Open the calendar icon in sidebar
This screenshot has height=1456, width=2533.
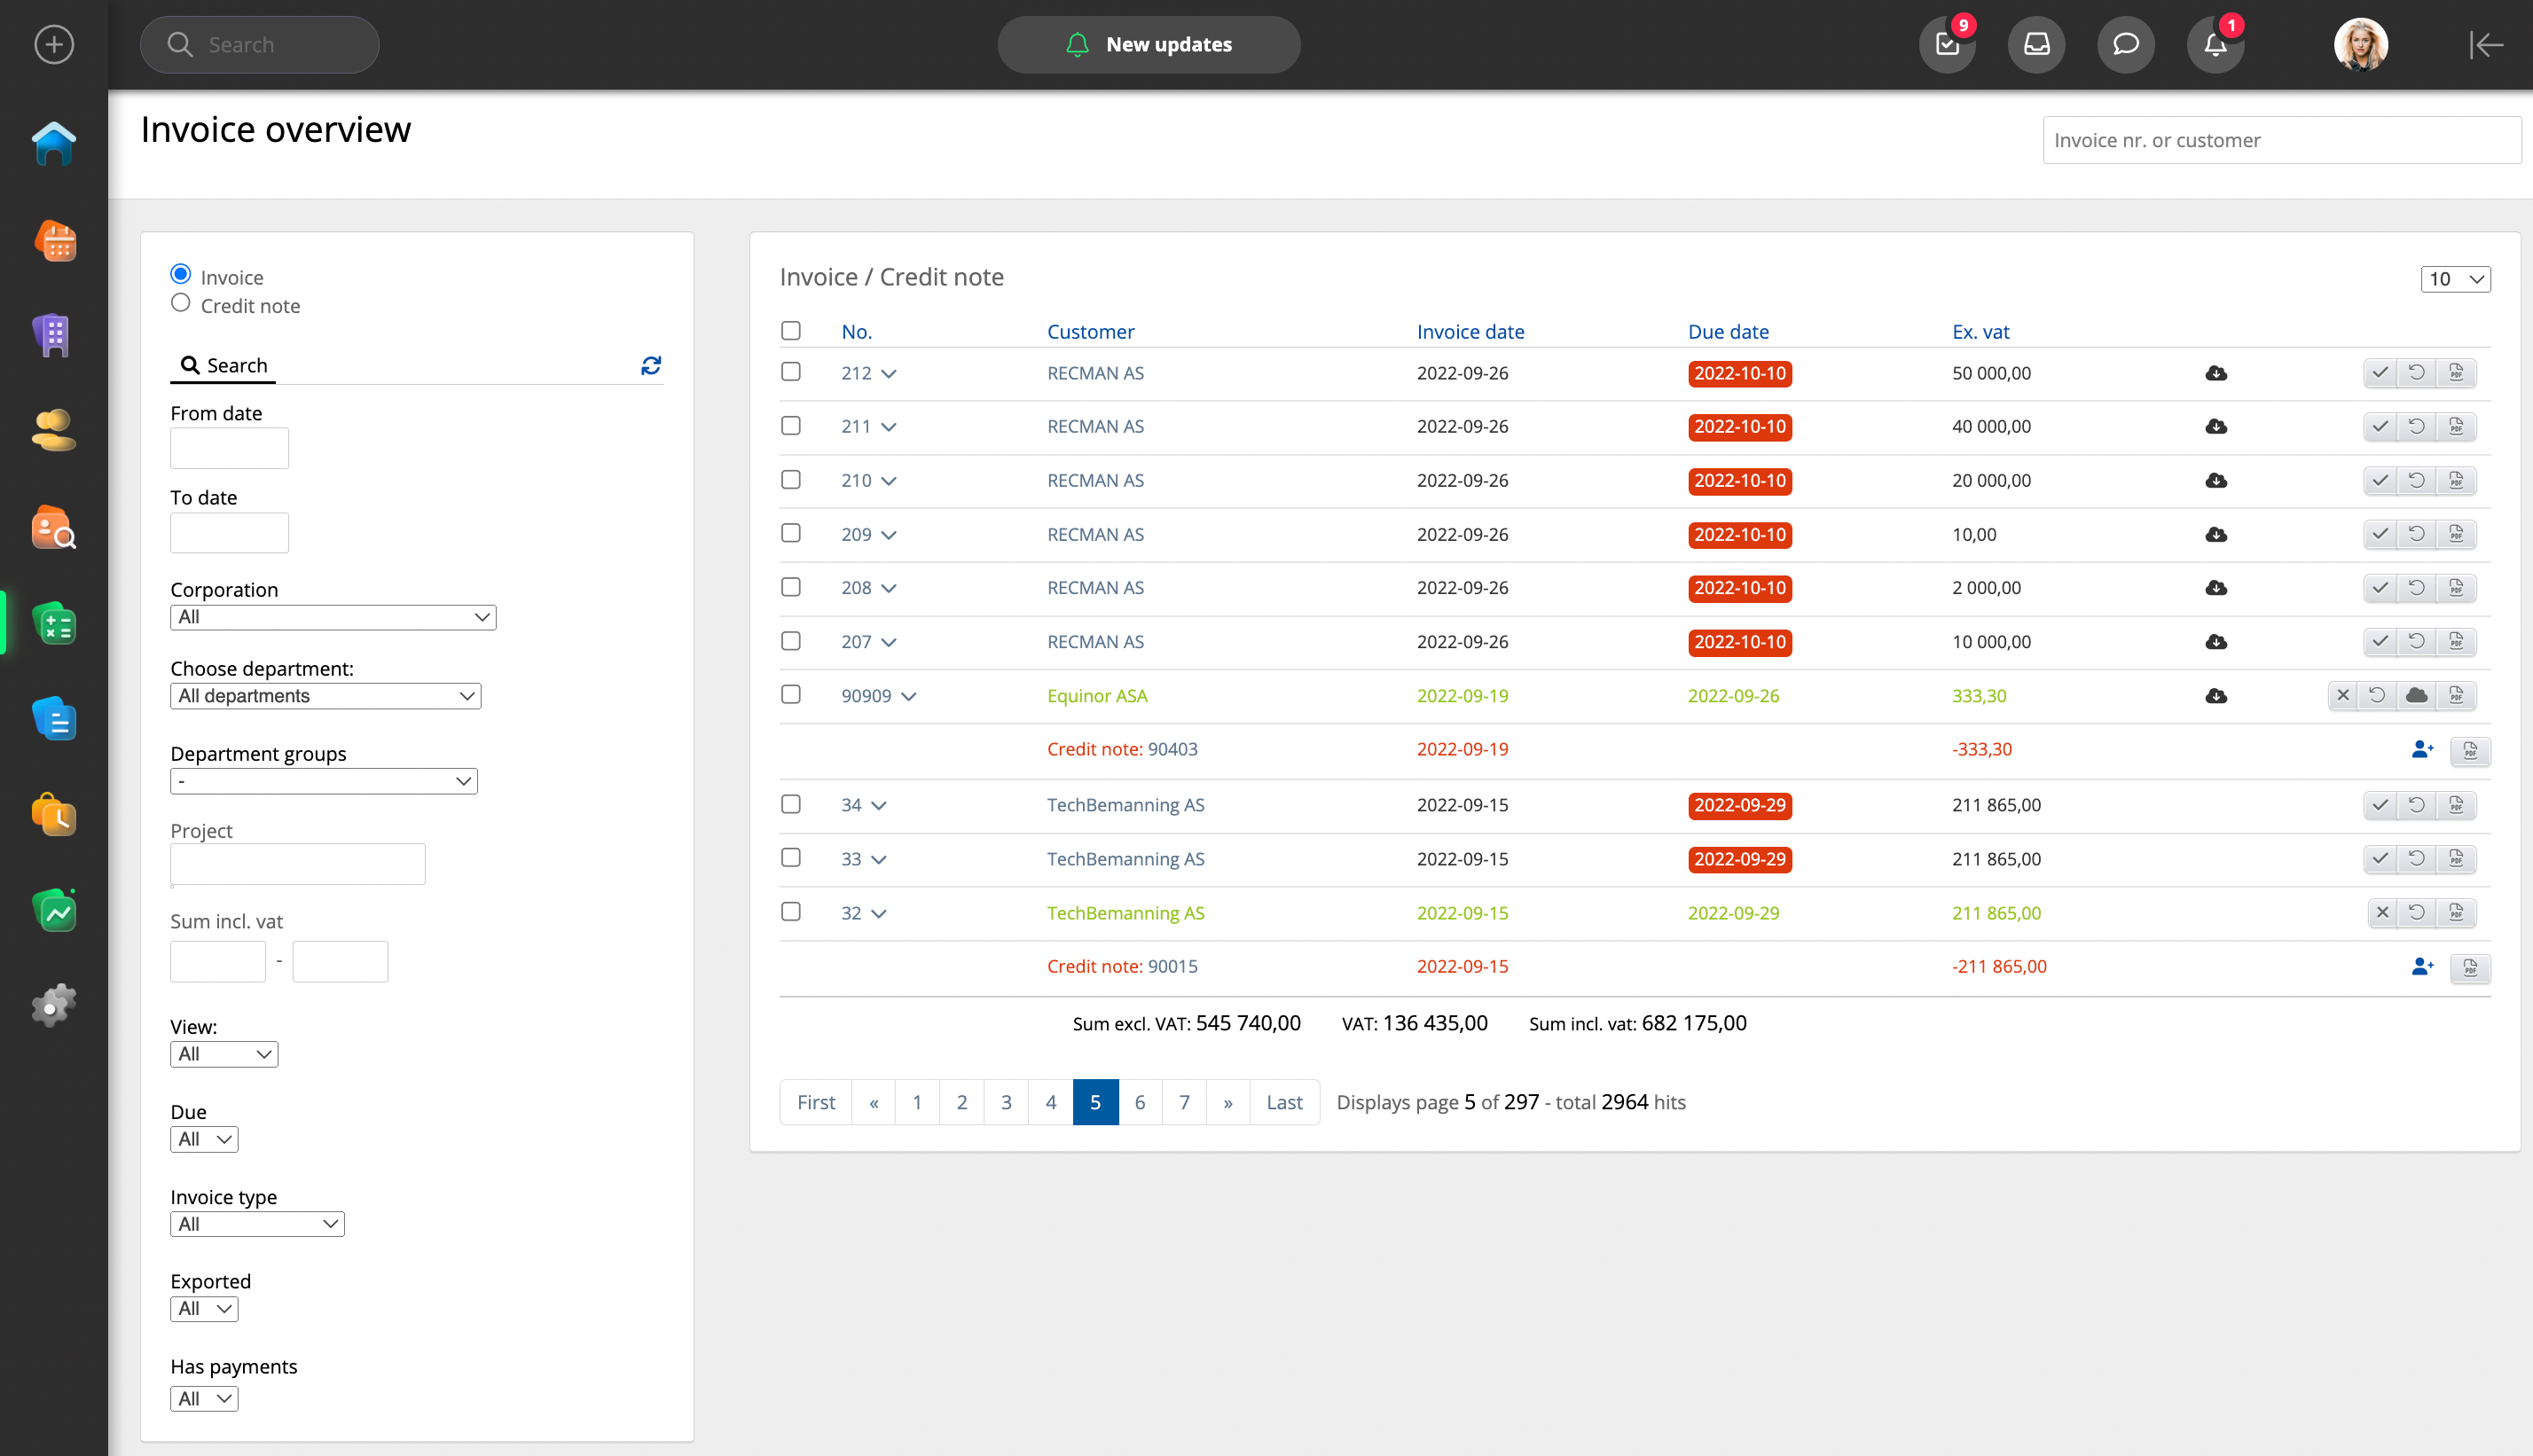click(54, 241)
